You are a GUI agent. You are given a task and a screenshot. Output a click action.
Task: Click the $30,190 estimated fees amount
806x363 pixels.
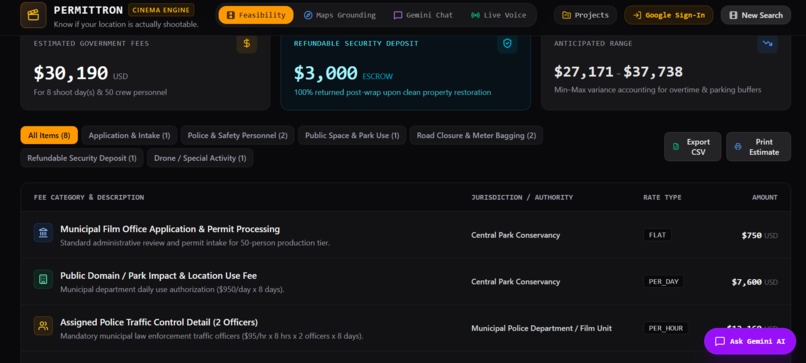pyautogui.click(x=71, y=73)
